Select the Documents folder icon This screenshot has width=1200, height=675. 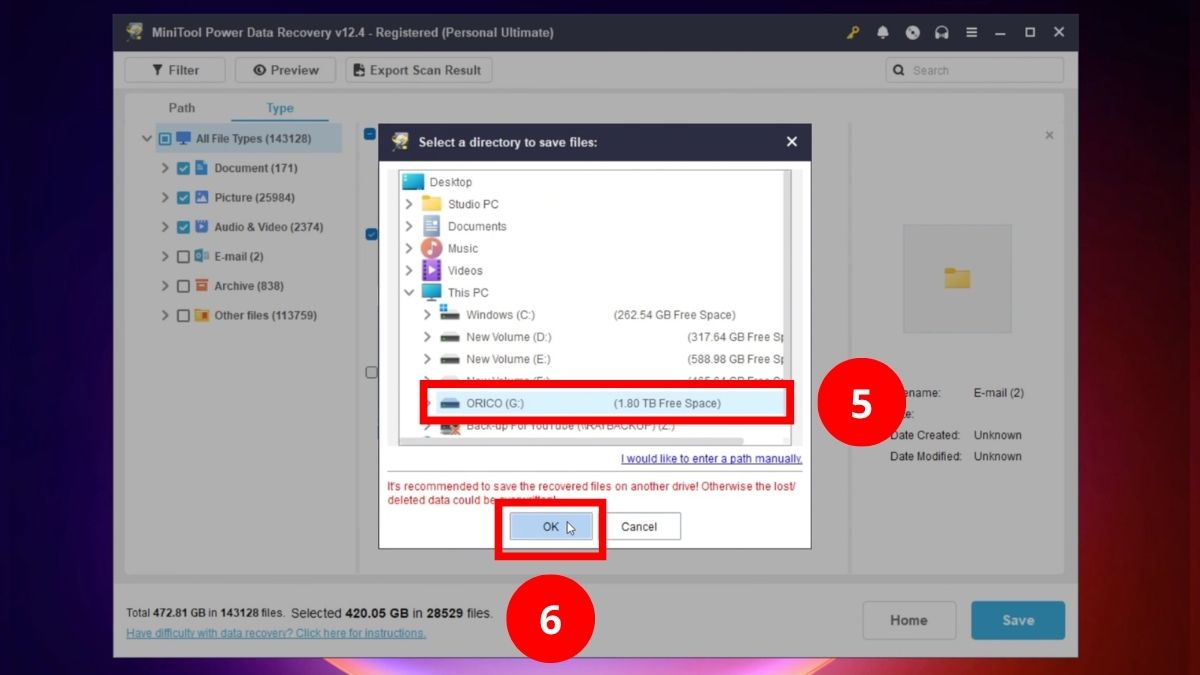coord(431,226)
